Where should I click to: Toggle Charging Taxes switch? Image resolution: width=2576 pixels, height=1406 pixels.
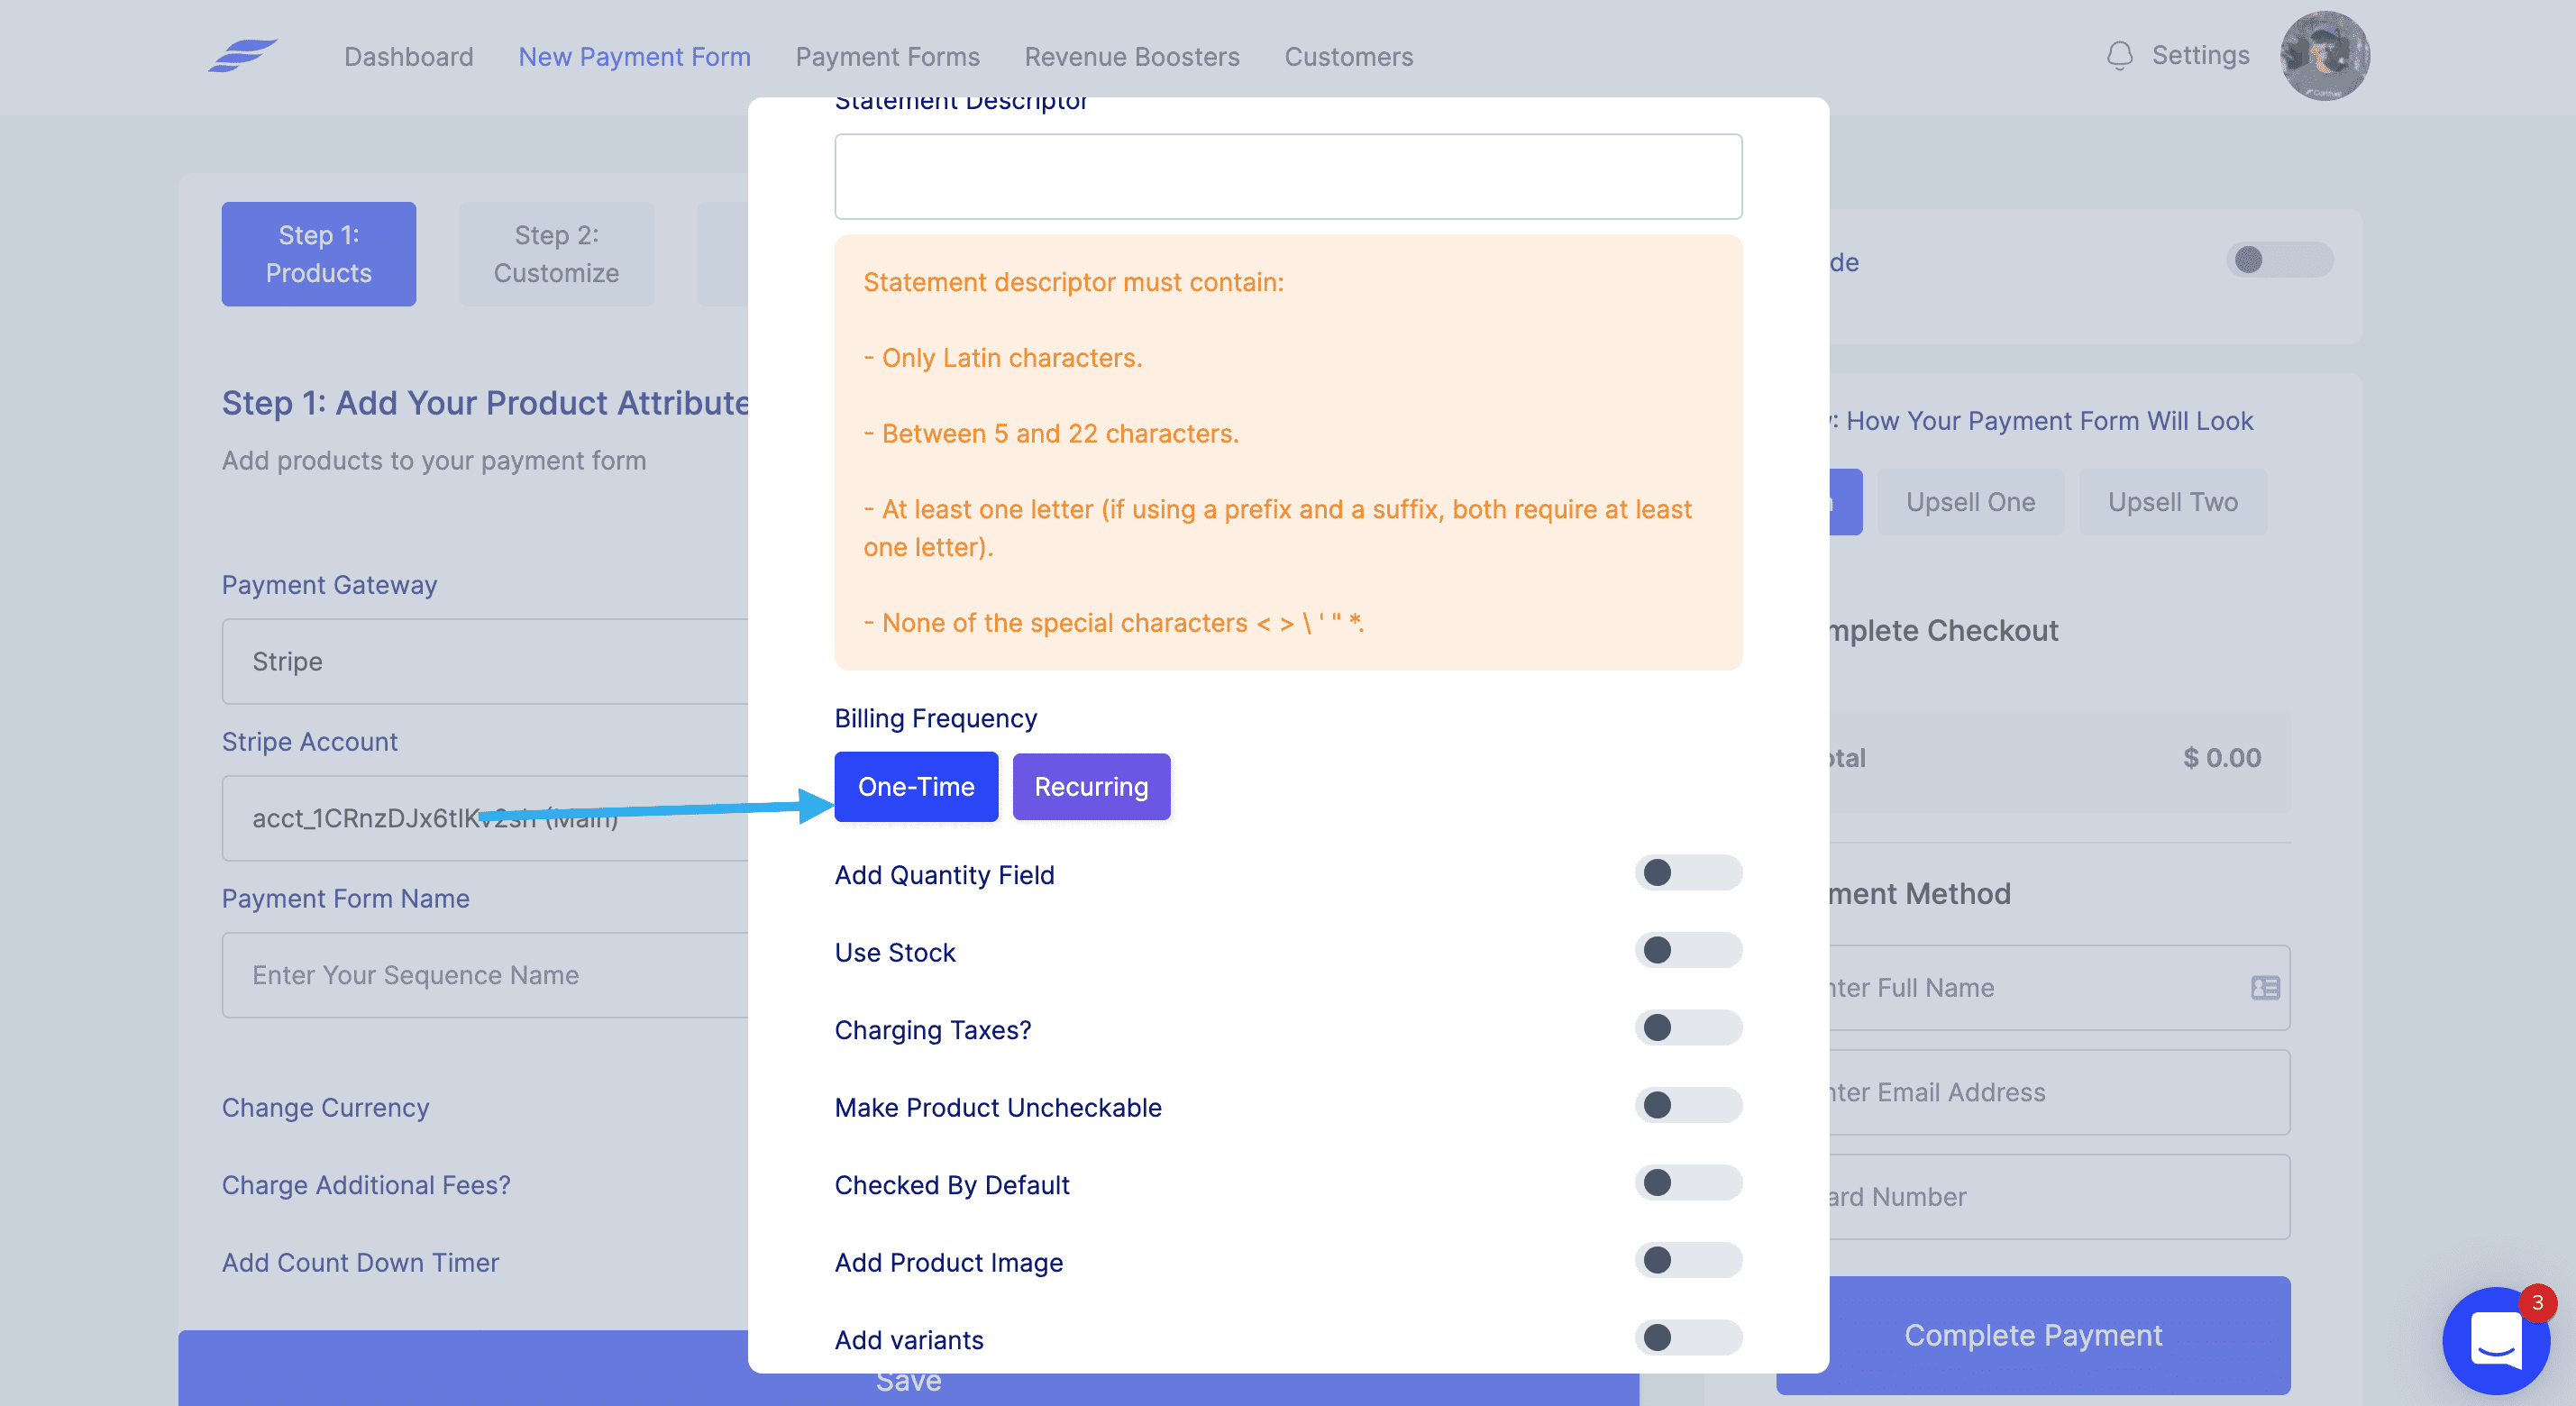pos(1687,1028)
